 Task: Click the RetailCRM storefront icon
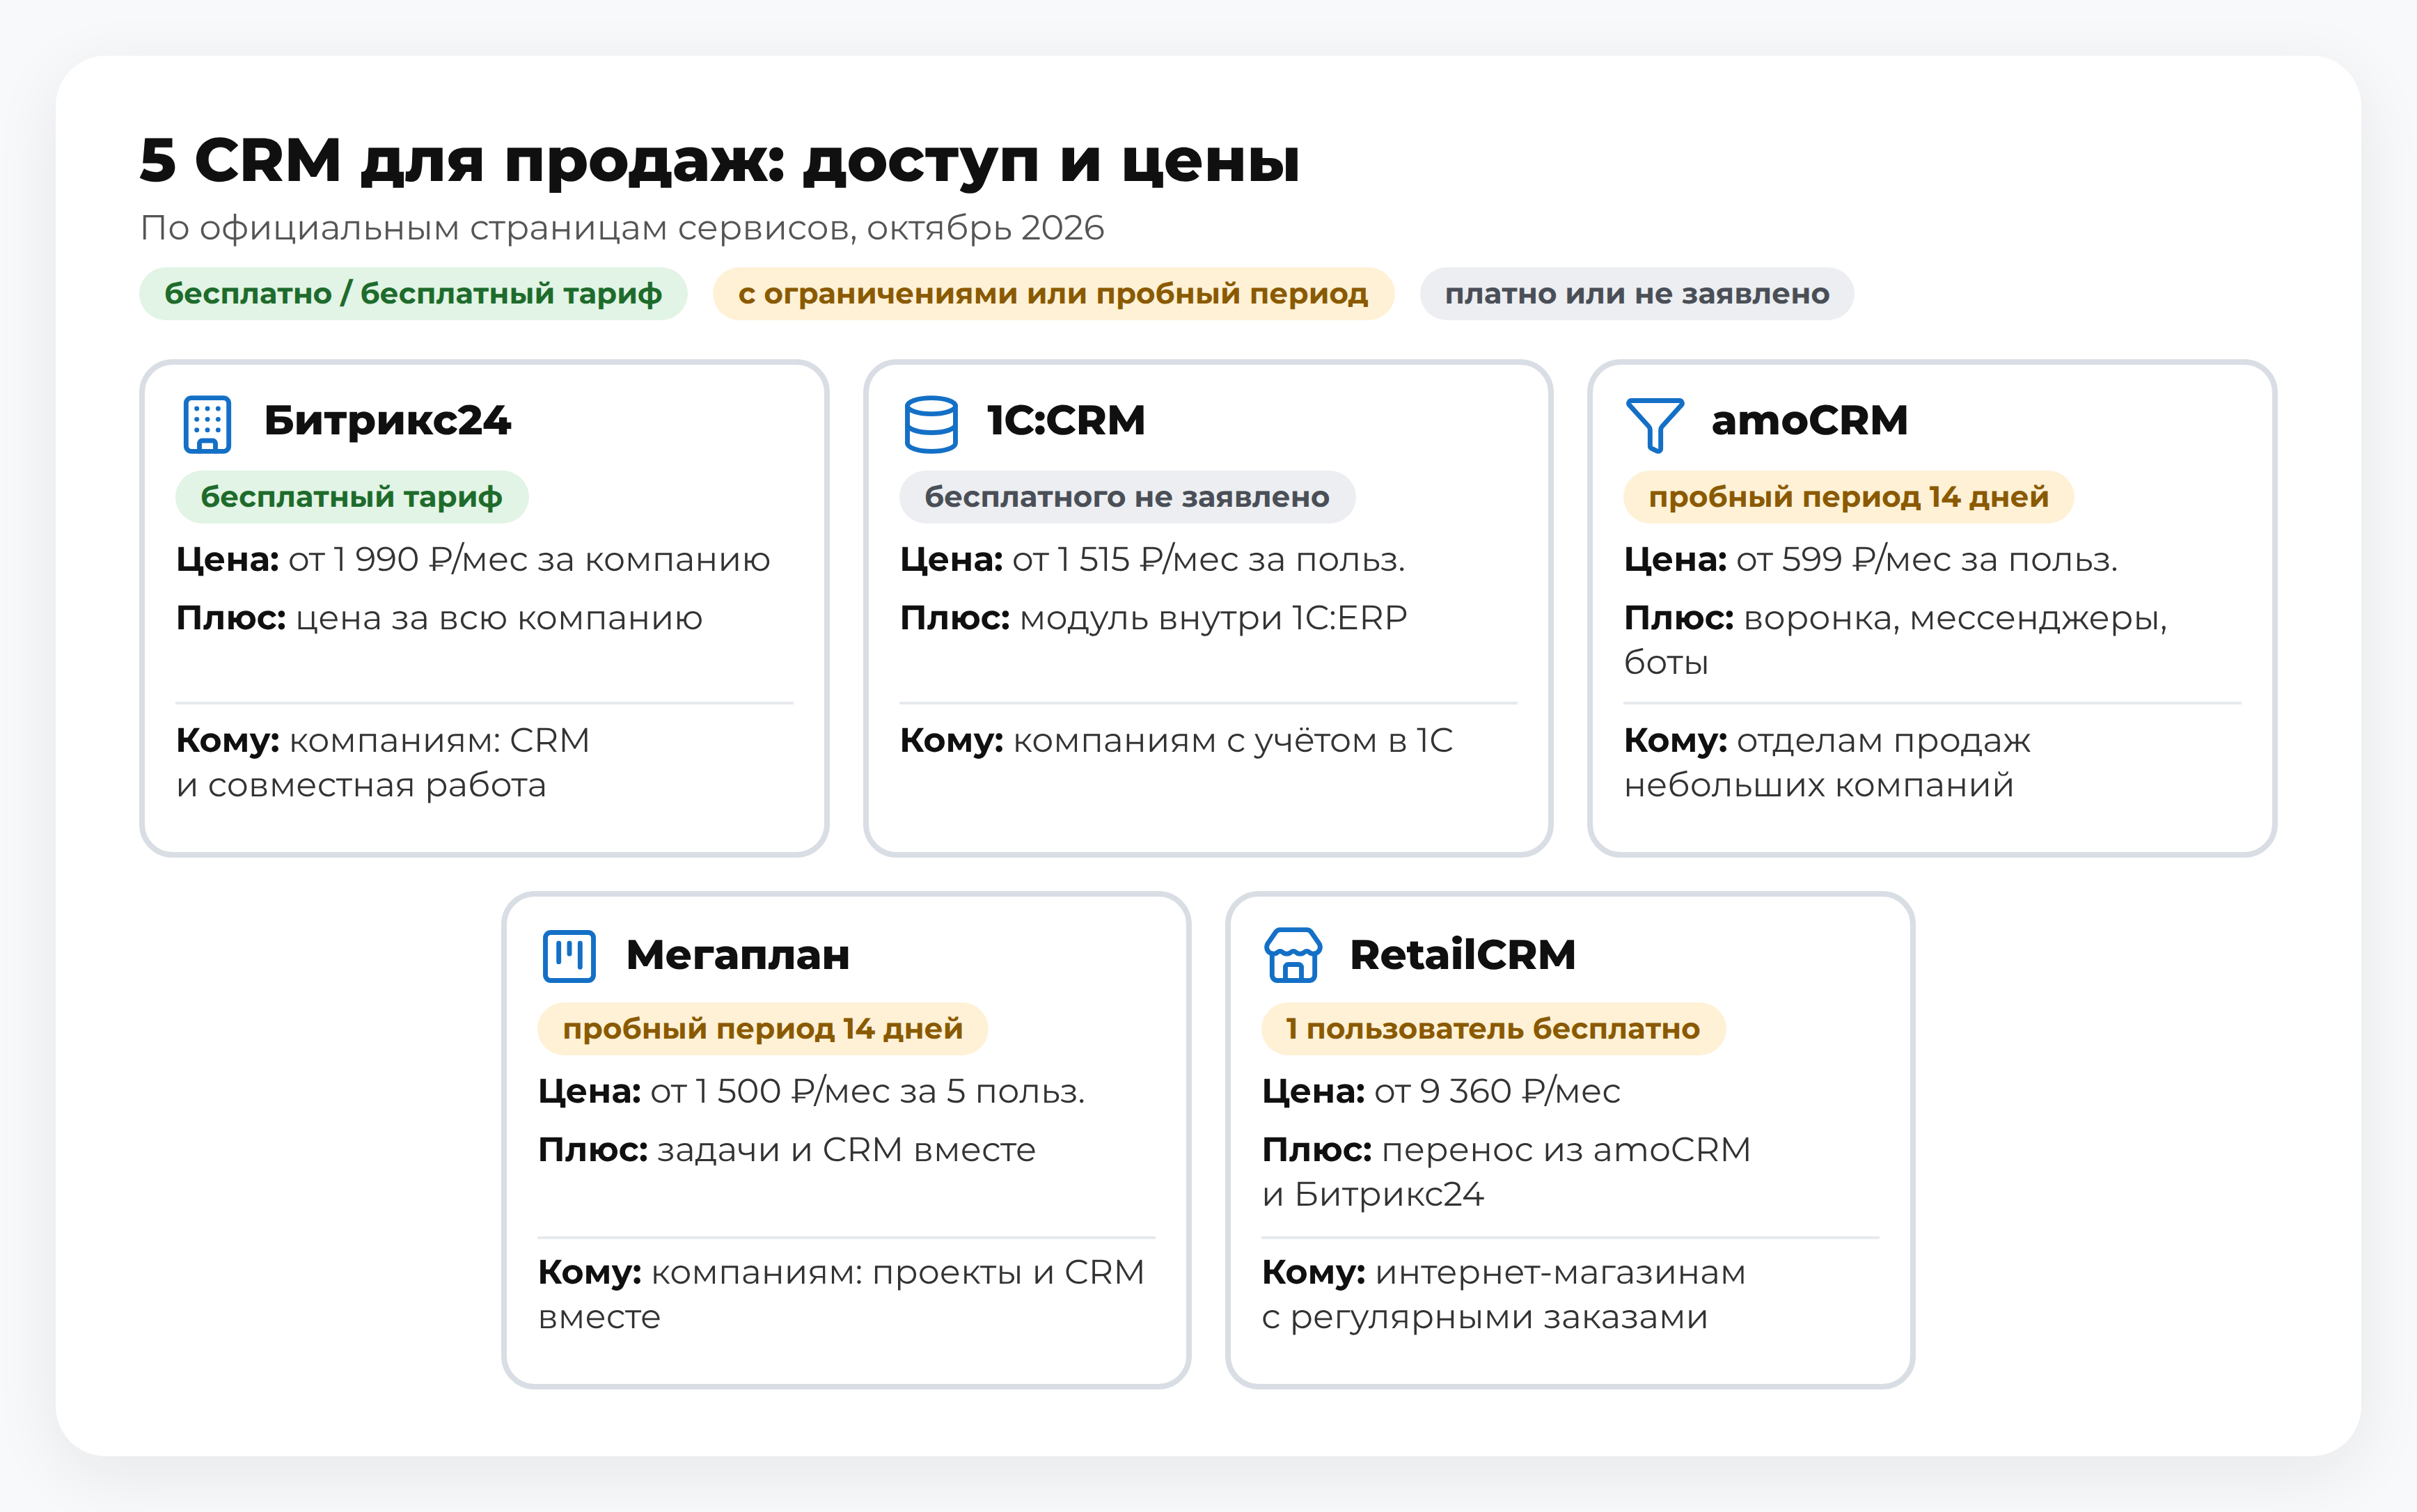[1293, 955]
